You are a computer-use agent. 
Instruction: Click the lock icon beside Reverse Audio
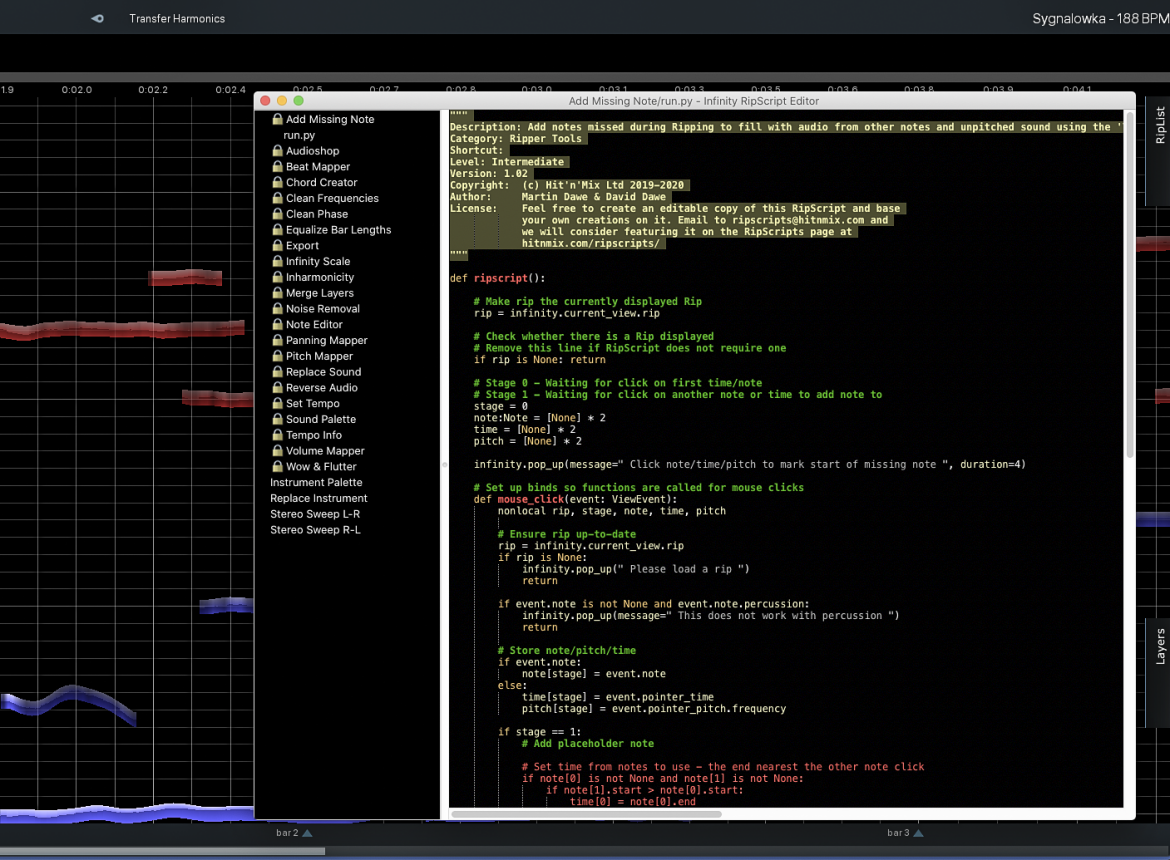tap(277, 387)
